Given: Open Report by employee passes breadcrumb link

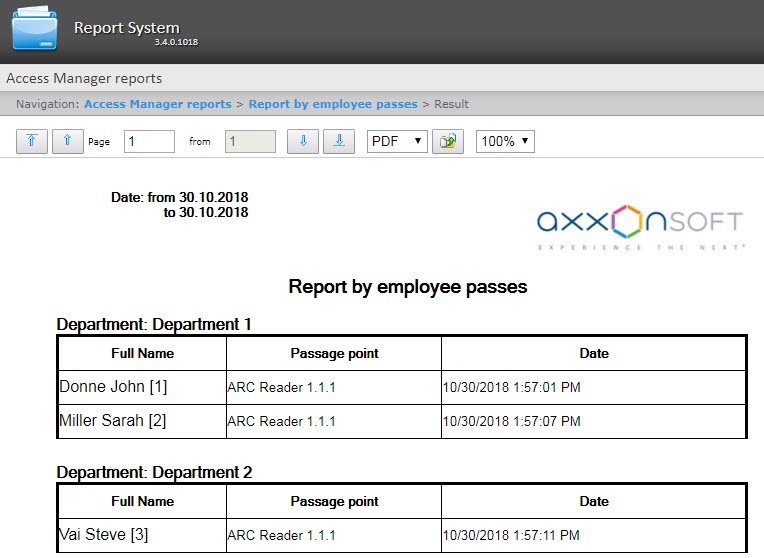Looking at the screenshot, I should [x=333, y=104].
